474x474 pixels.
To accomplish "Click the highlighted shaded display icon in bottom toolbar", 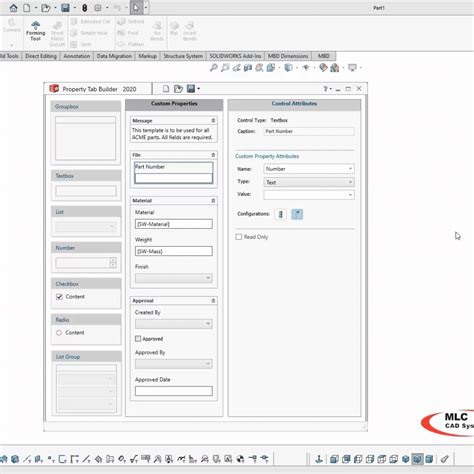I will [417, 459].
